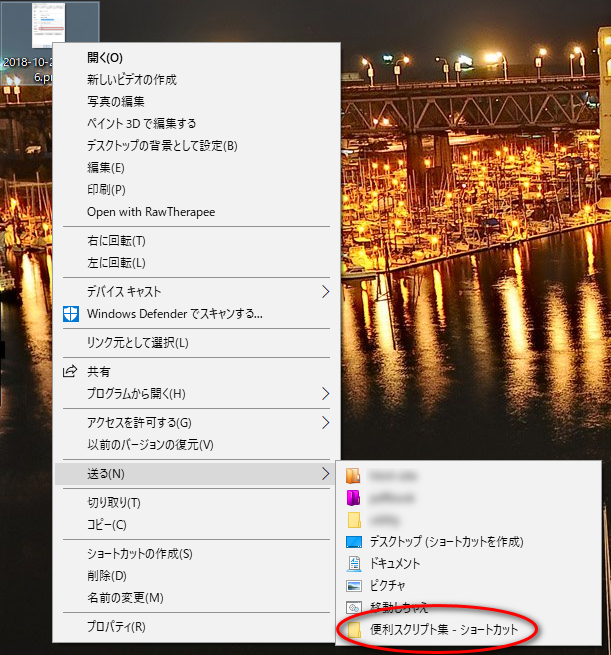
Task: Choose Open with RawTherapee
Action: pos(151,212)
